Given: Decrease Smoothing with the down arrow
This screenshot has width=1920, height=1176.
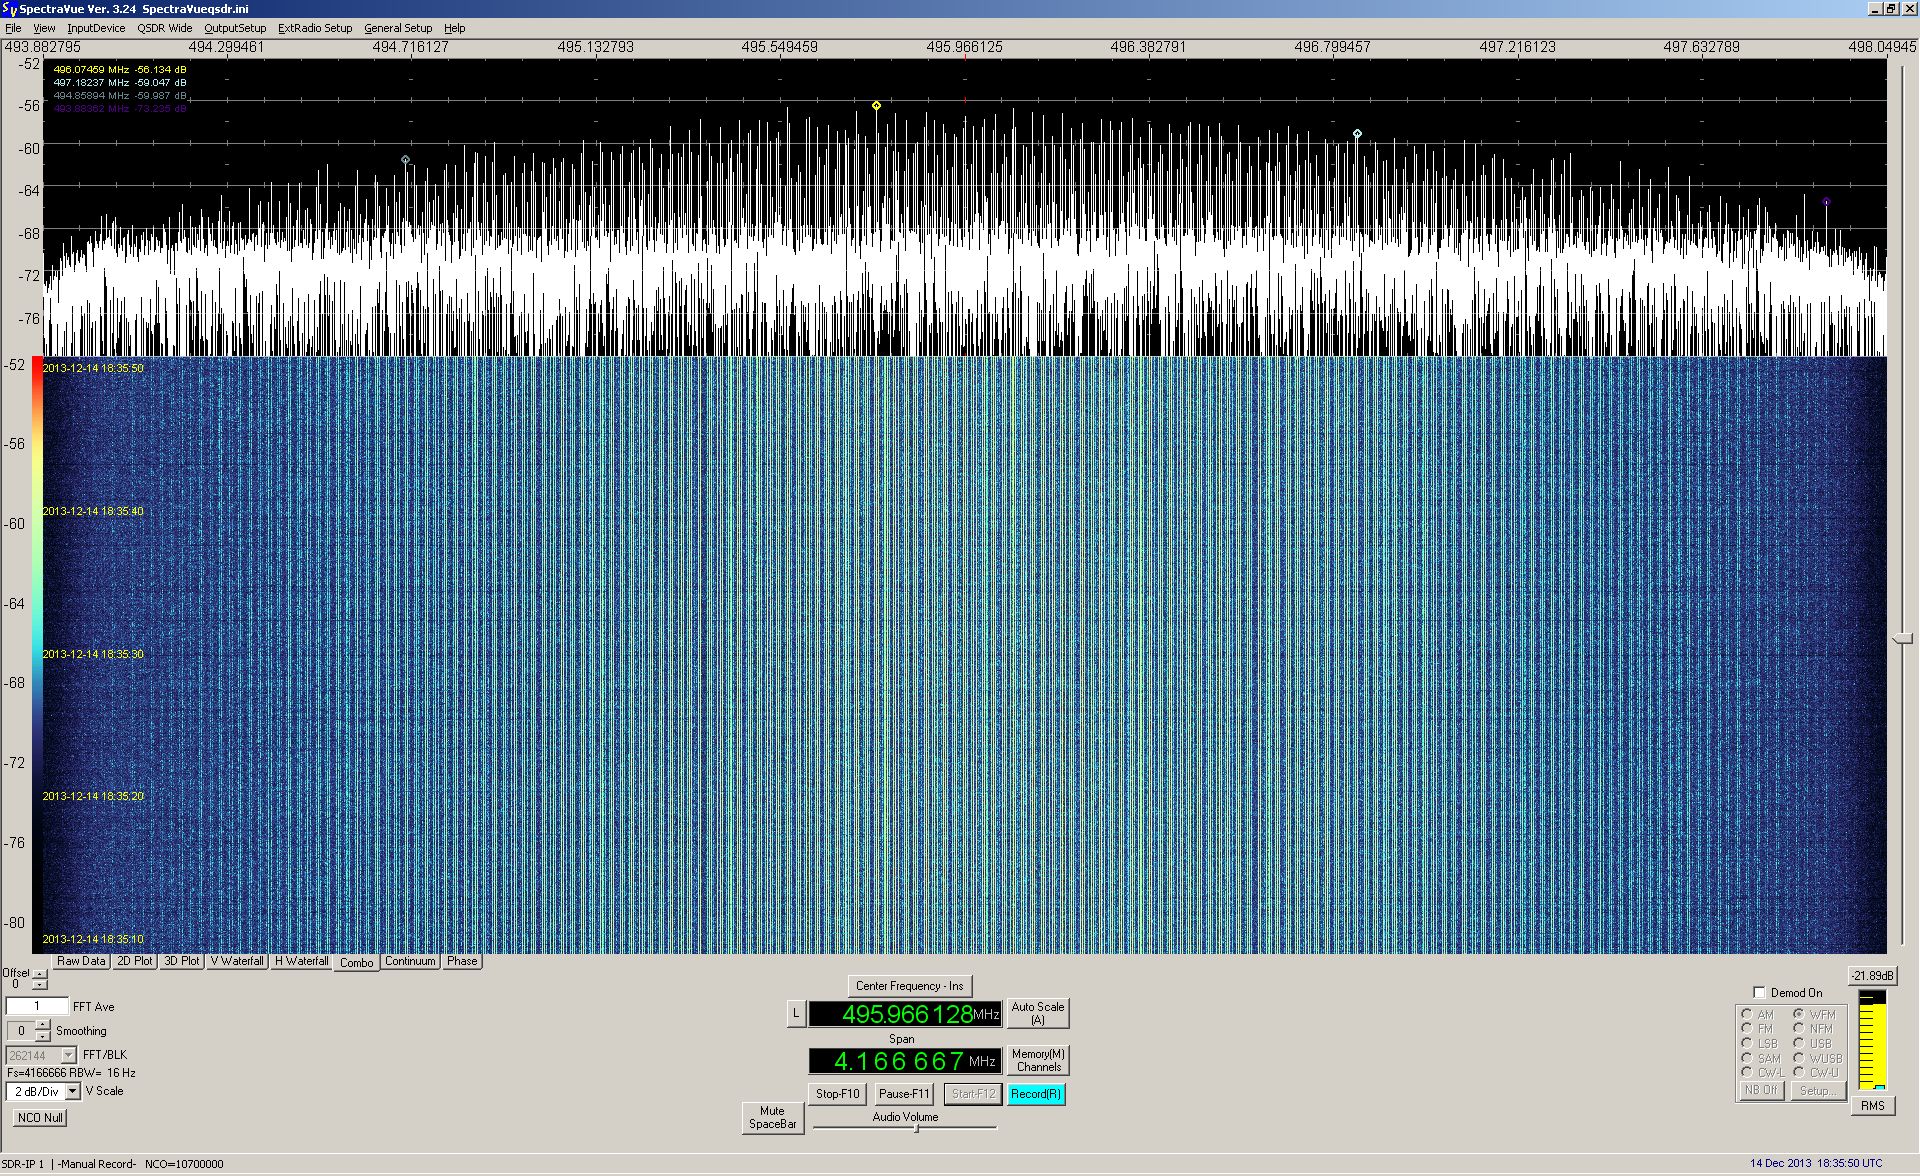Looking at the screenshot, I should 43,1036.
